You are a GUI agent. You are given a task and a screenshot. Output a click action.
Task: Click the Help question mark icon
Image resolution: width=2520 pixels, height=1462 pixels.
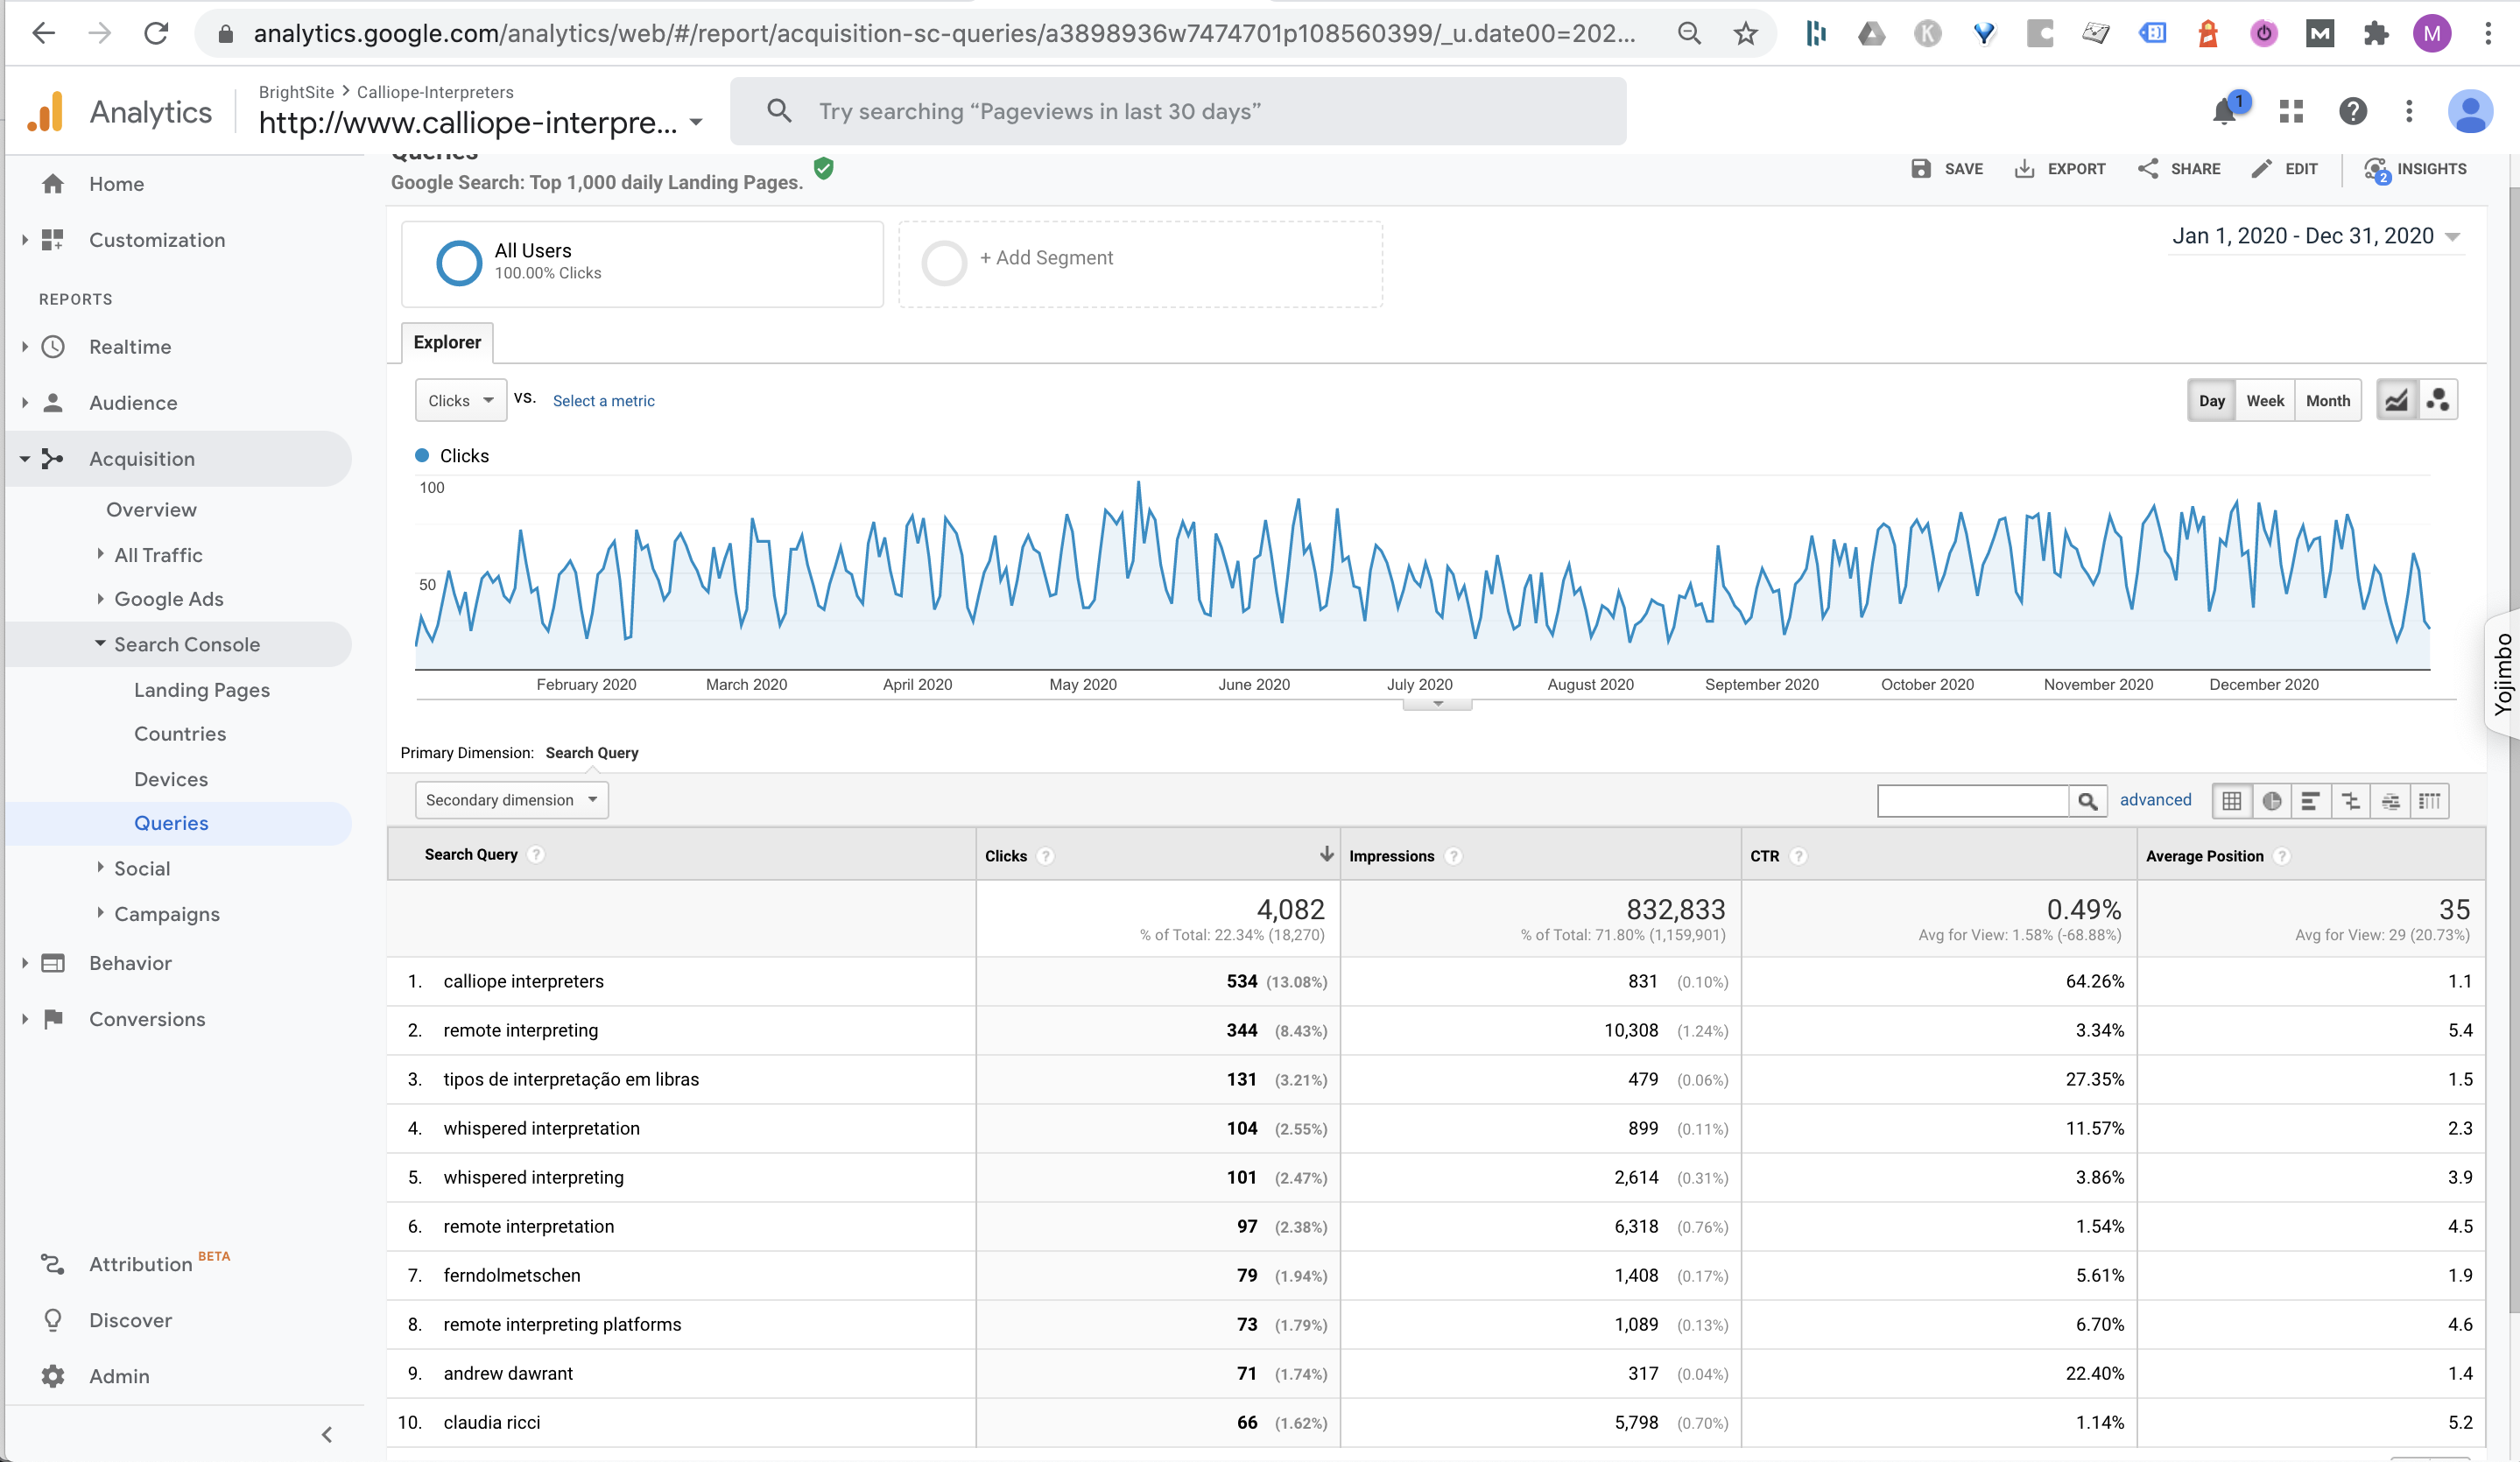pos(2352,111)
